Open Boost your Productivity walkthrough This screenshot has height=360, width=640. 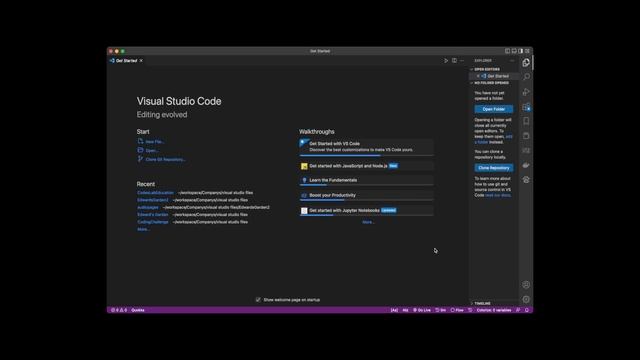tap(366, 196)
